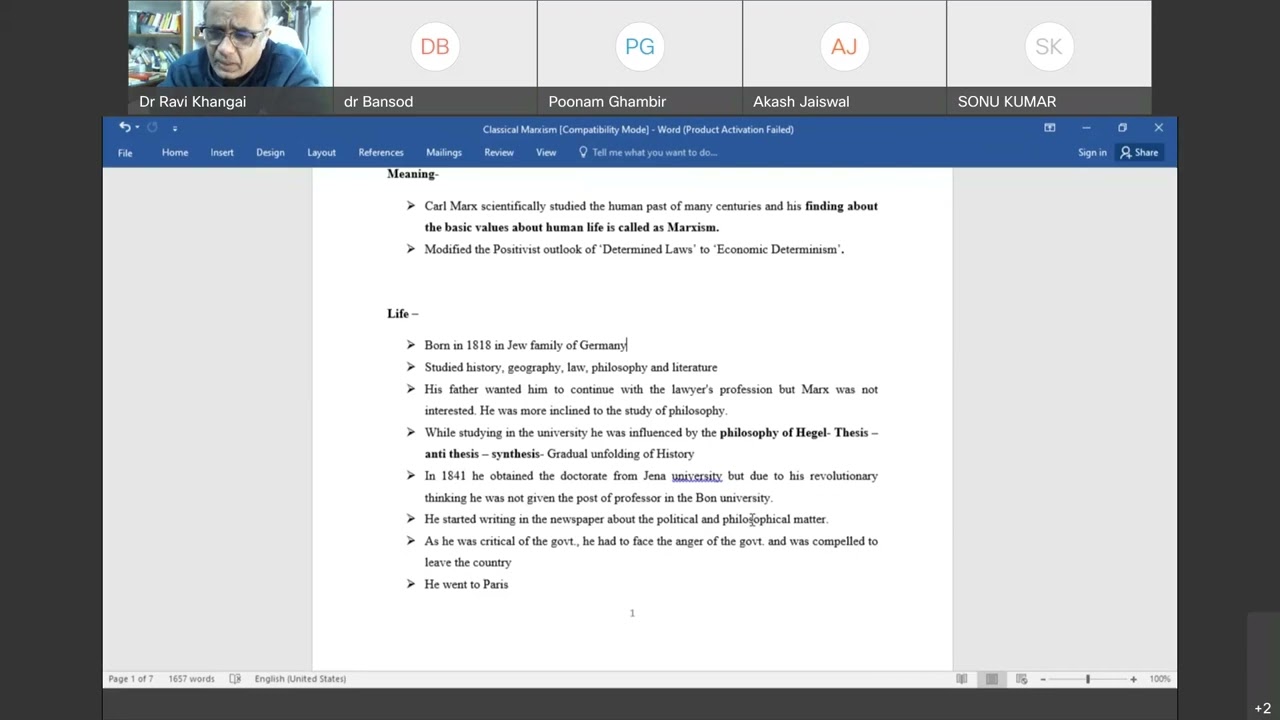Open the Customize Quick Access Toolbar dropdown

(174, 128)
